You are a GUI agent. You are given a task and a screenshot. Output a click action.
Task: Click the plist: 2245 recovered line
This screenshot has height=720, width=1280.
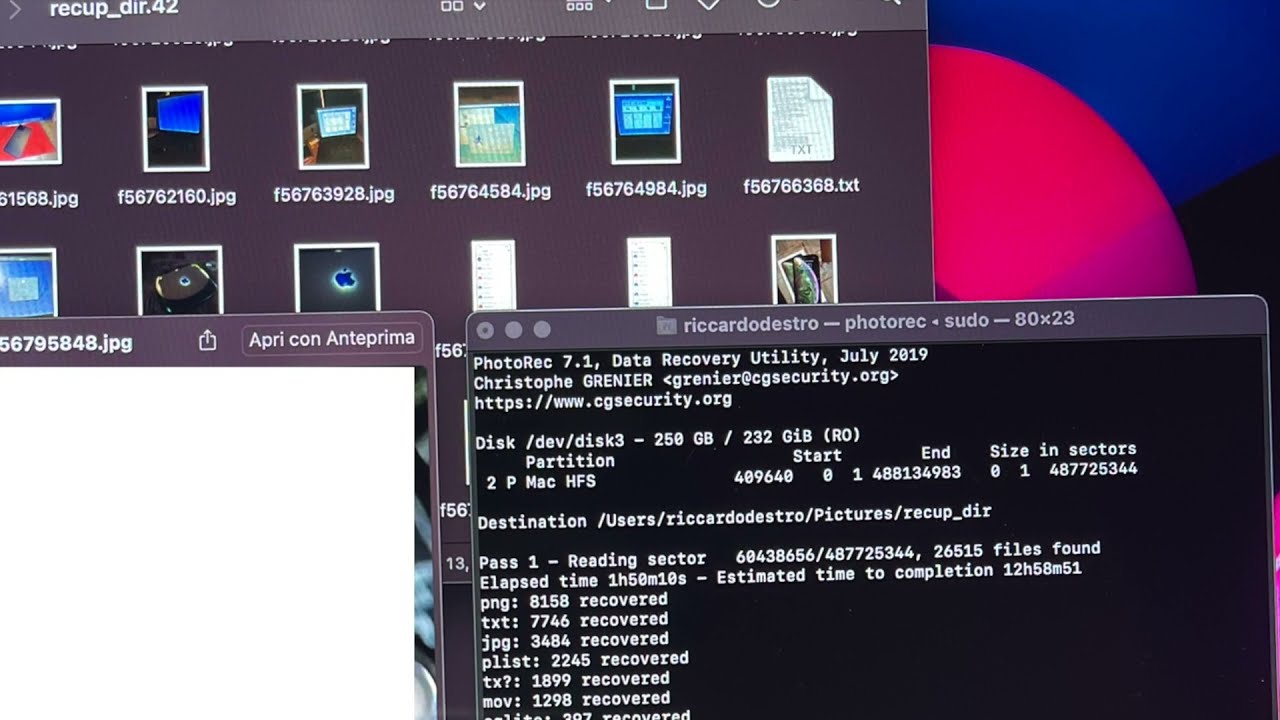click(584, 660)
